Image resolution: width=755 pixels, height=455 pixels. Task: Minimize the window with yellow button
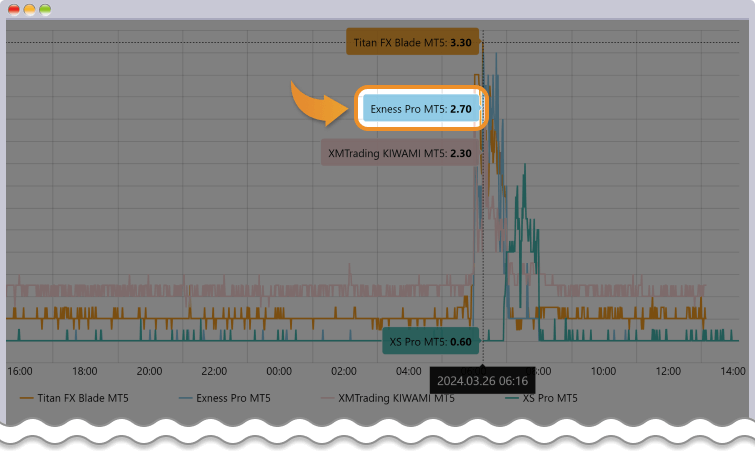pos(29,10)
